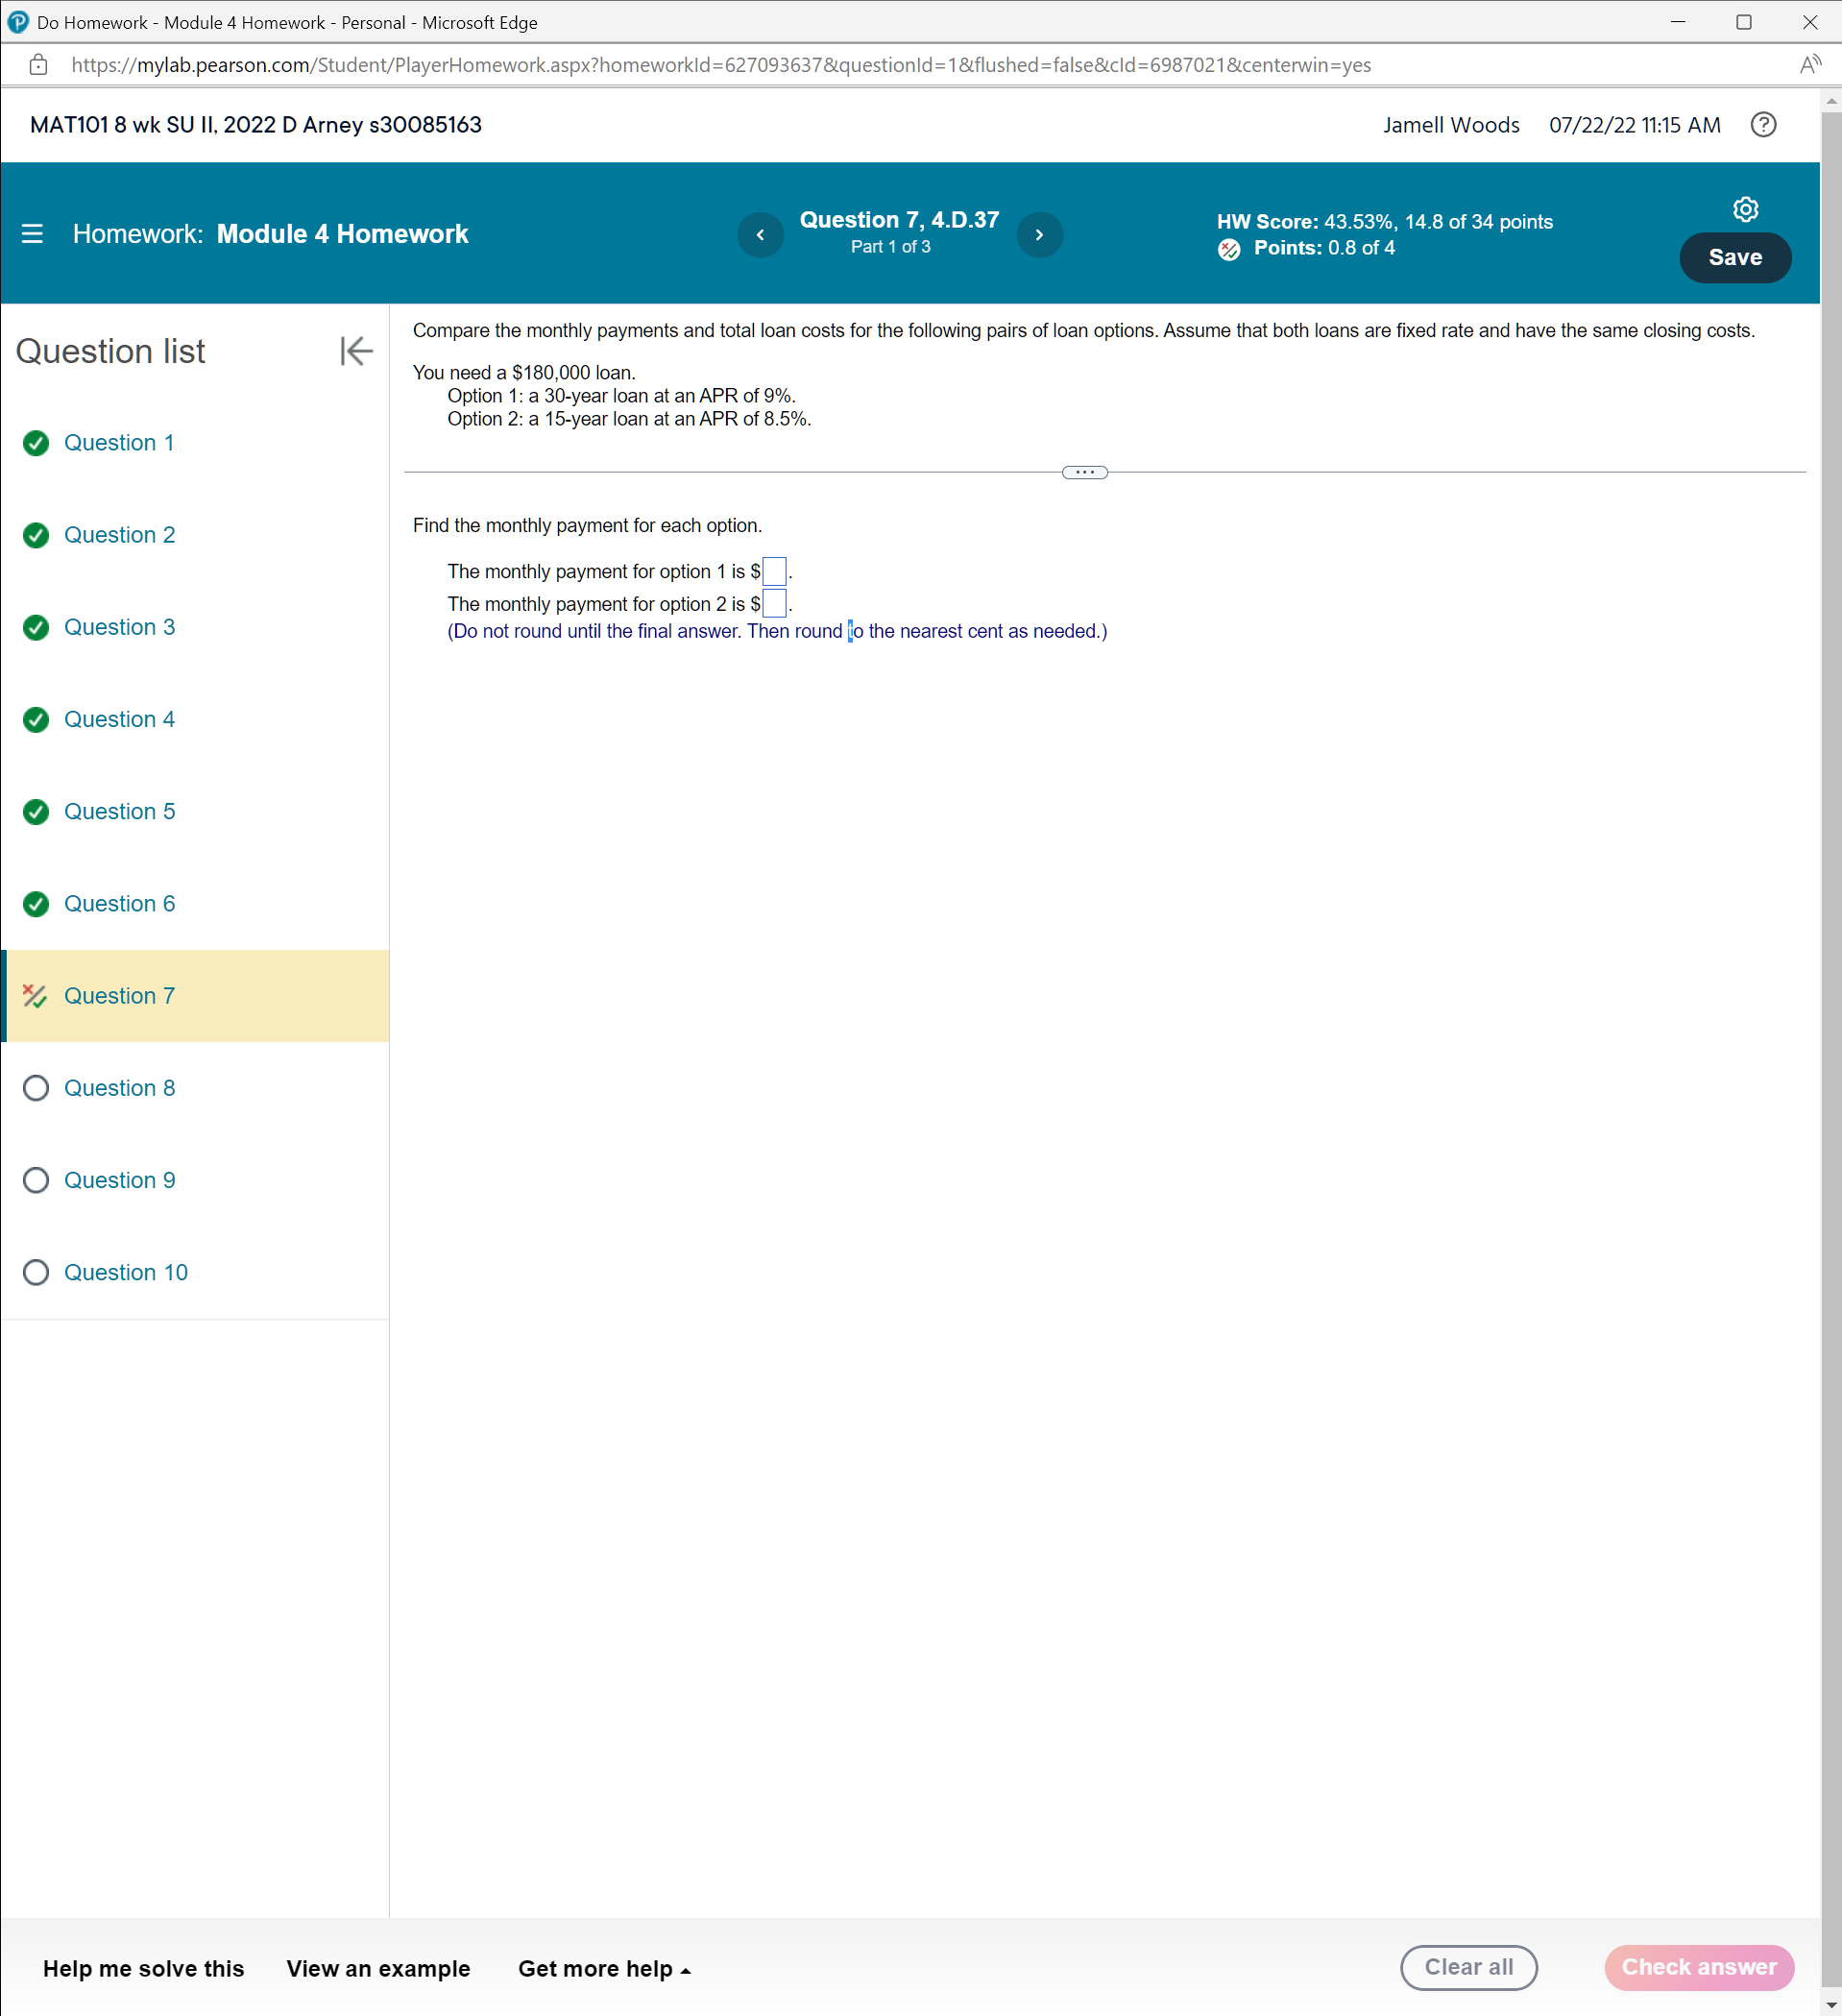Click the option 1 monthly payment input box

tap(774, 571)
